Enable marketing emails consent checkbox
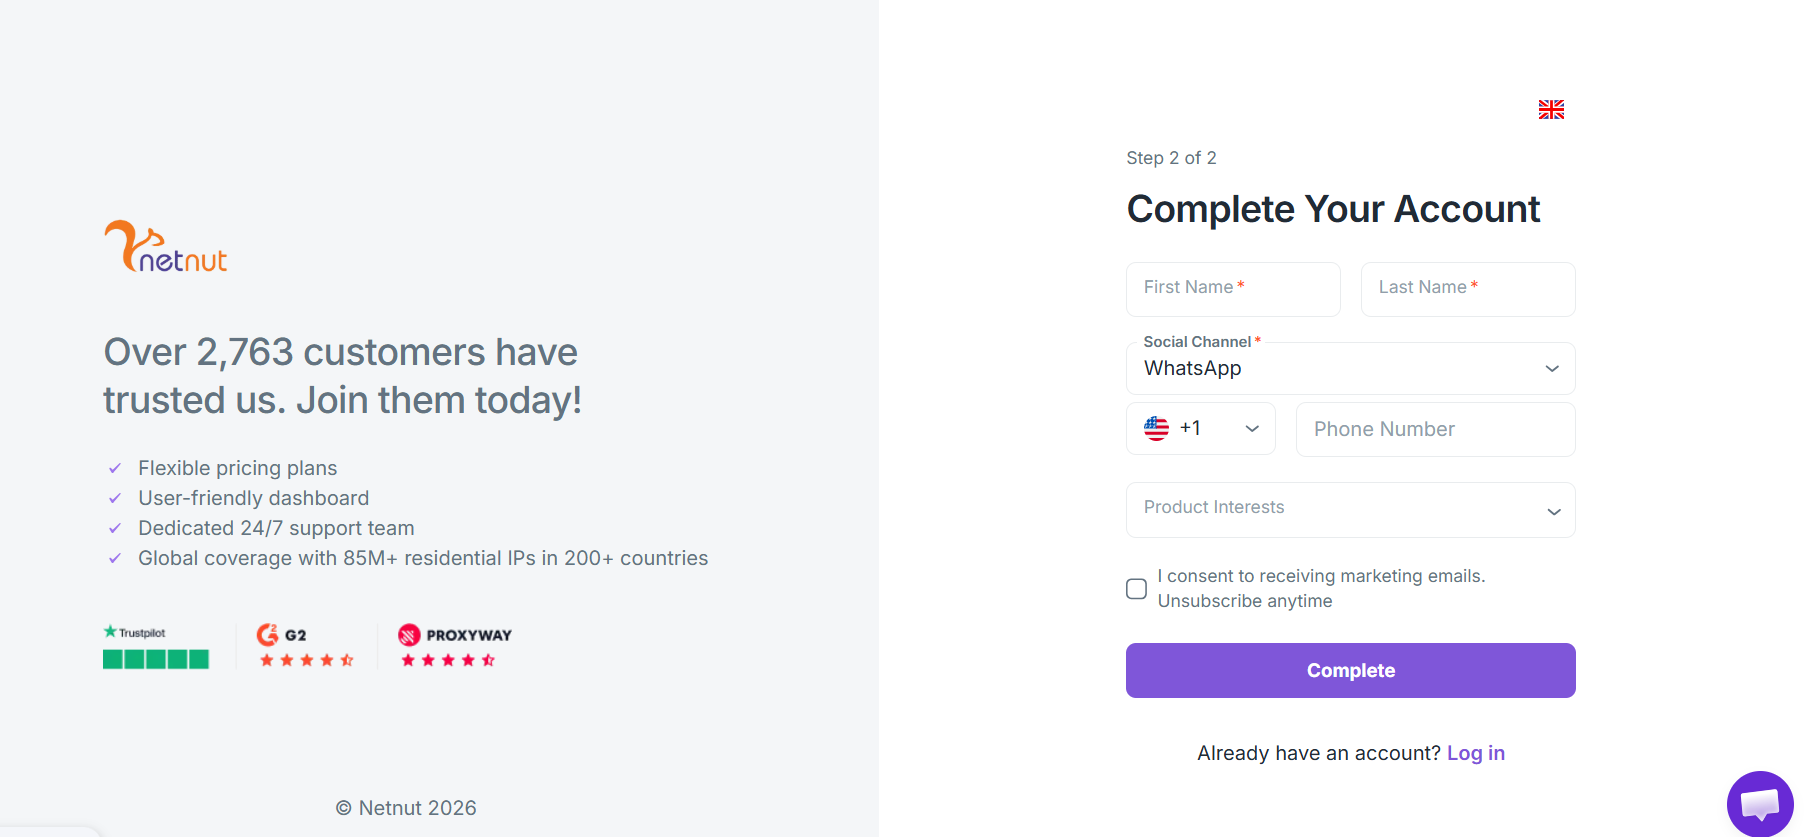Viewport: 1805px width, 837px height. pos(1136,589)
